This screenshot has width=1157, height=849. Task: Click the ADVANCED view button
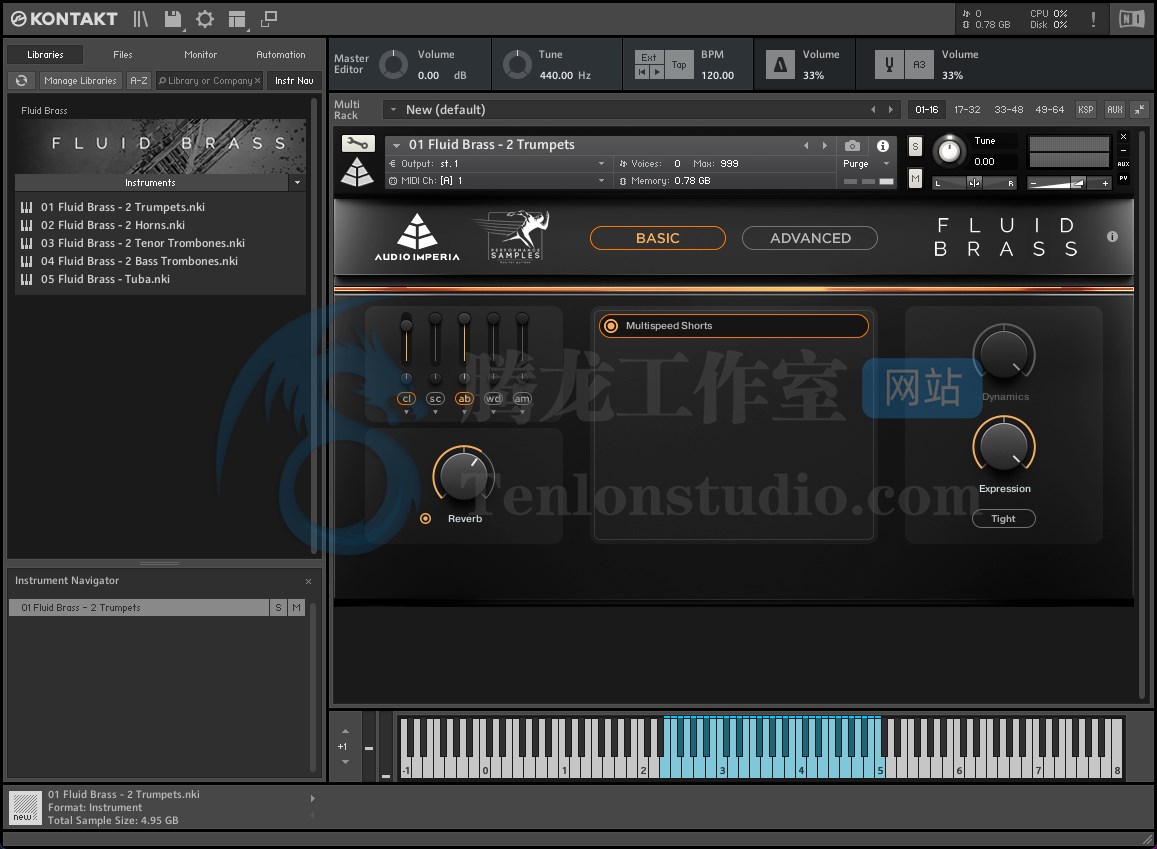click(809, 238)
